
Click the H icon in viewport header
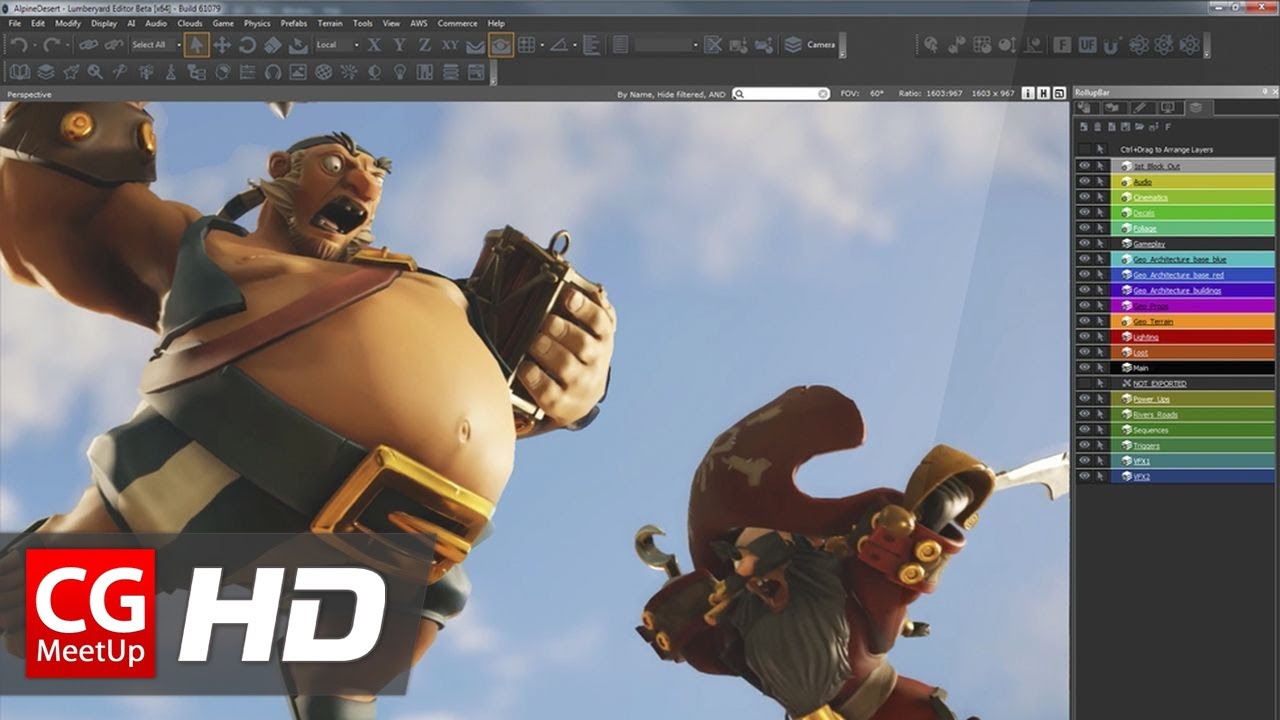coord(1043,93)
